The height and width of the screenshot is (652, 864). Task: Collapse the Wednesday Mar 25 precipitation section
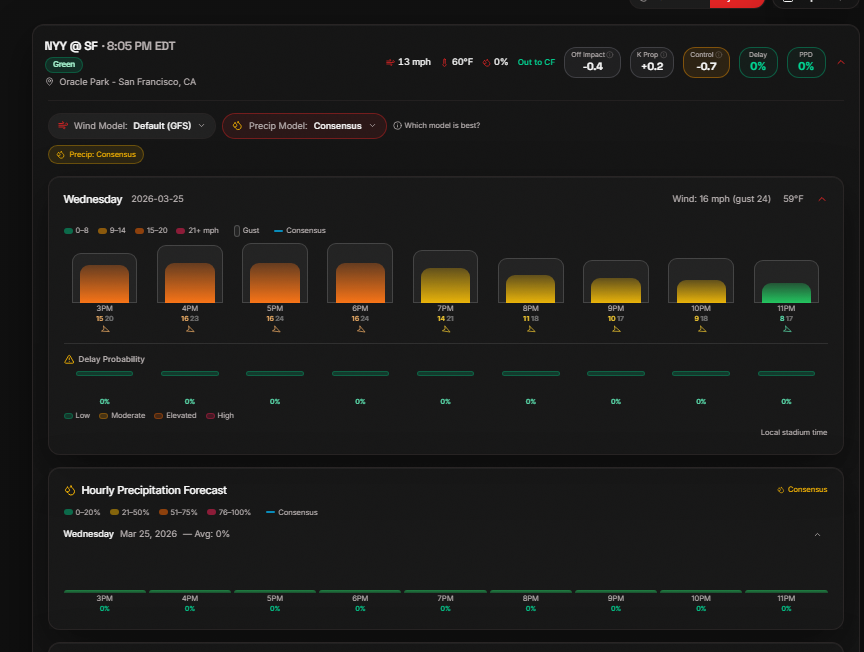point(818,535)
